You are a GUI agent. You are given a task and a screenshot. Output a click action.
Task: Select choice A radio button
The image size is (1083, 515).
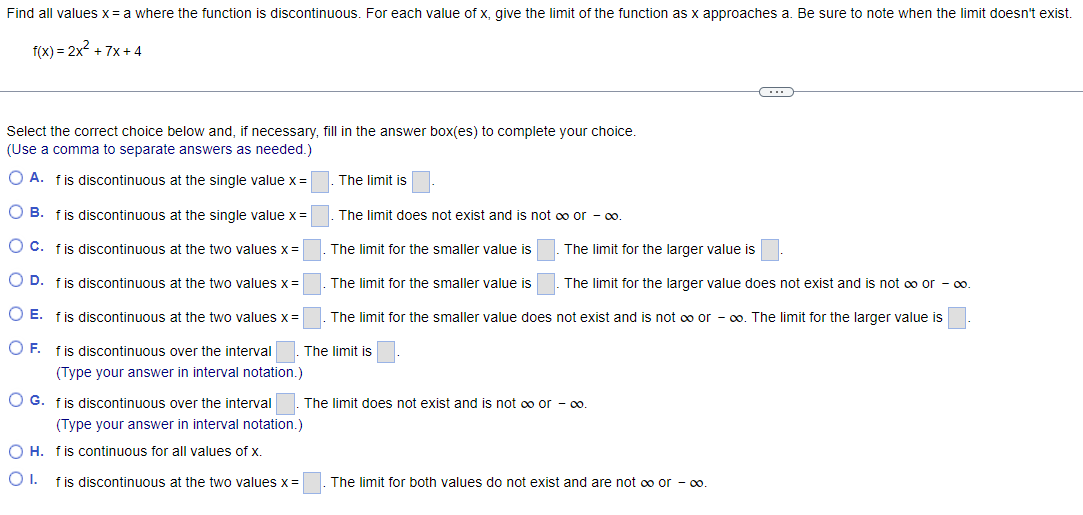coord(16,179)
